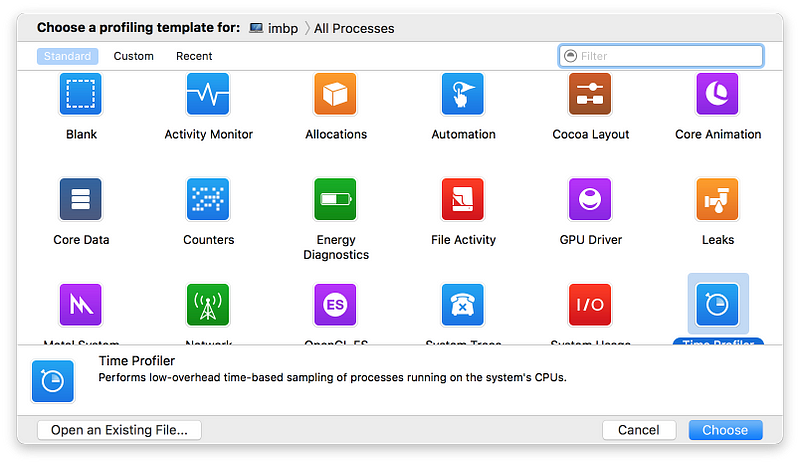
Task: Switch to the Standard tab
Action: point(67,56)
